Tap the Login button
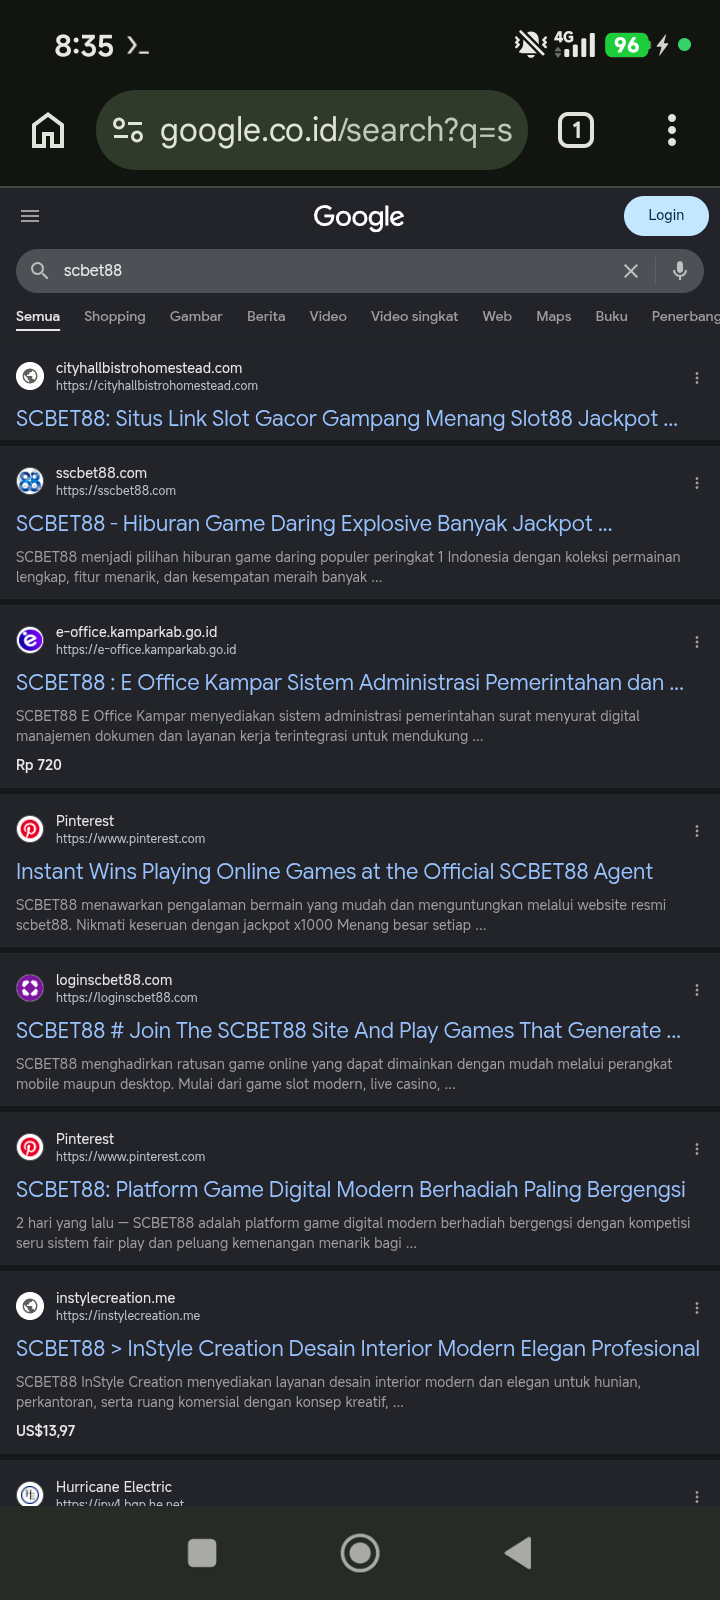Image resolution: width=720 pixels, height=1600 pixels. [x=666, y=216]
